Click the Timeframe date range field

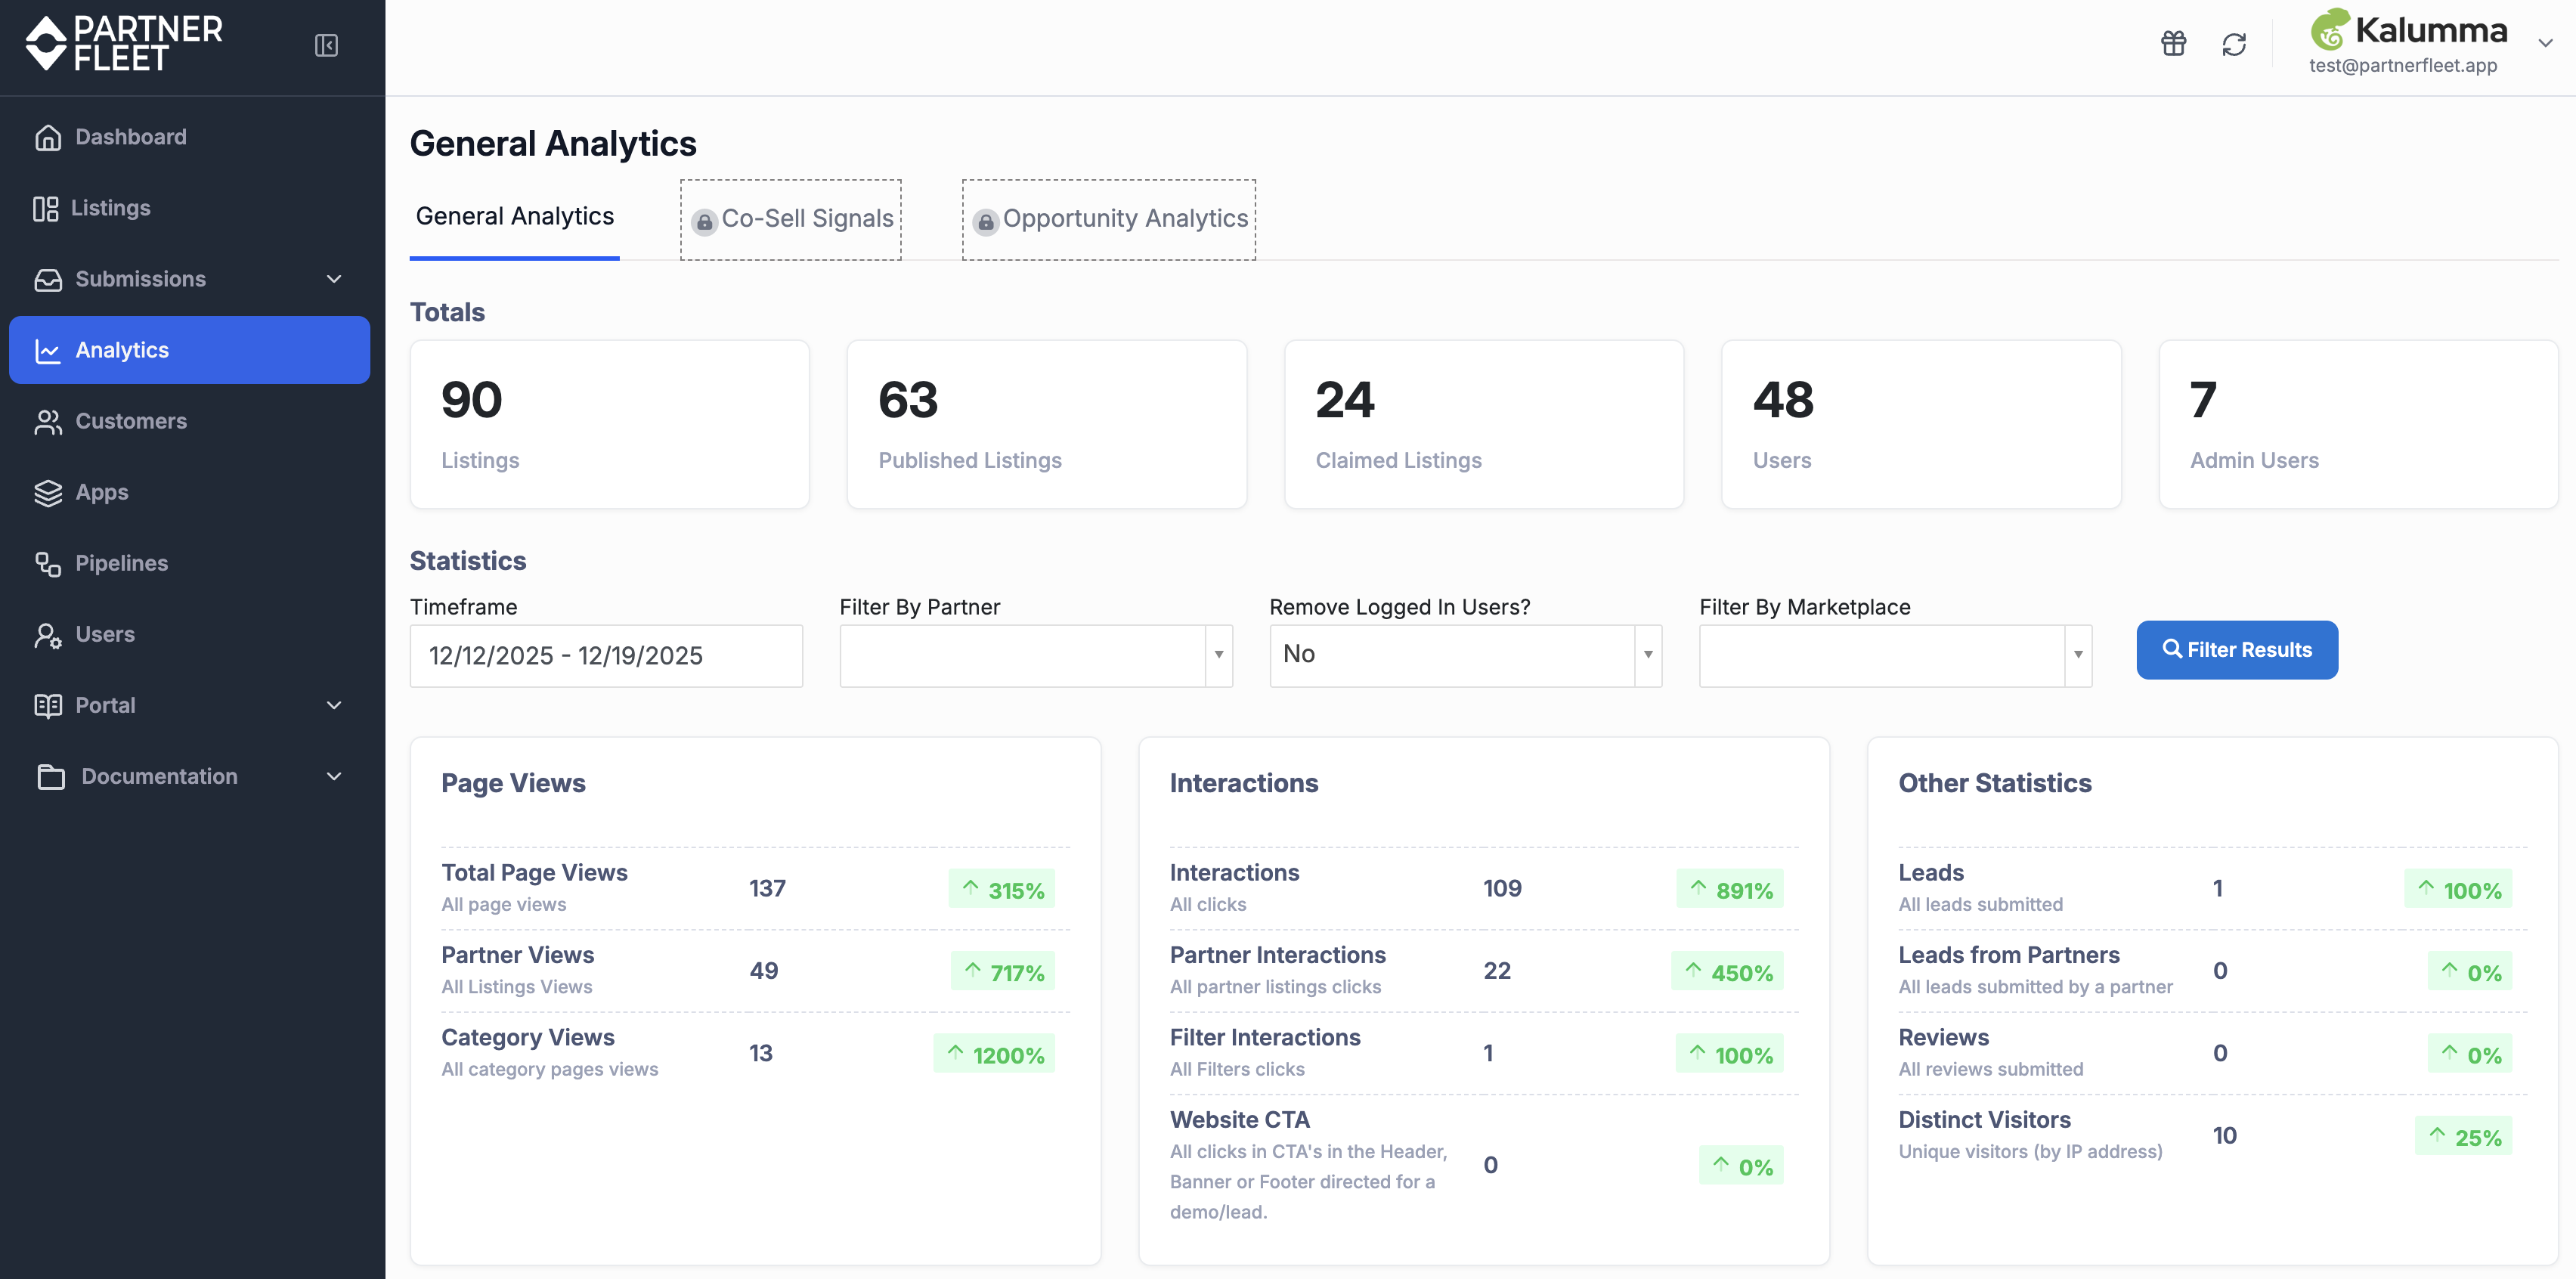606,656
